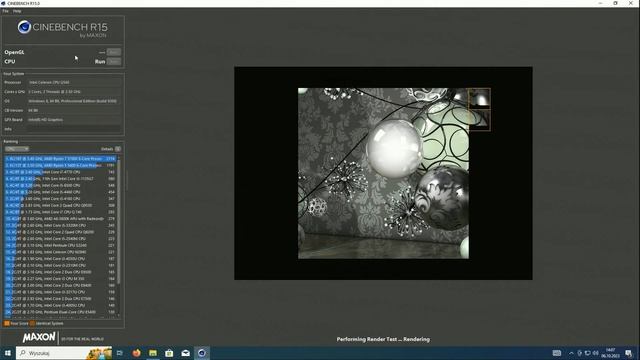Click the Wyszukaj taskbar search box

click(x=64, y=353)
